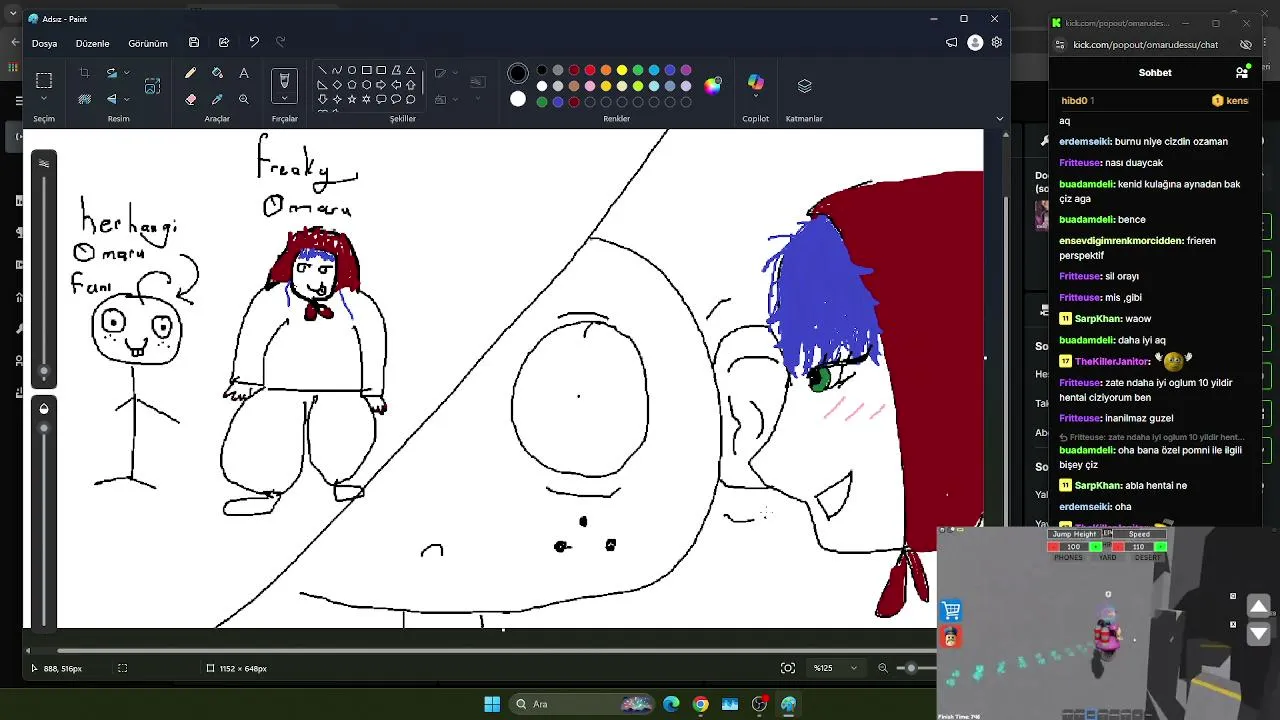
Task: Open the Windows Start menu
Action: [492, 704]
